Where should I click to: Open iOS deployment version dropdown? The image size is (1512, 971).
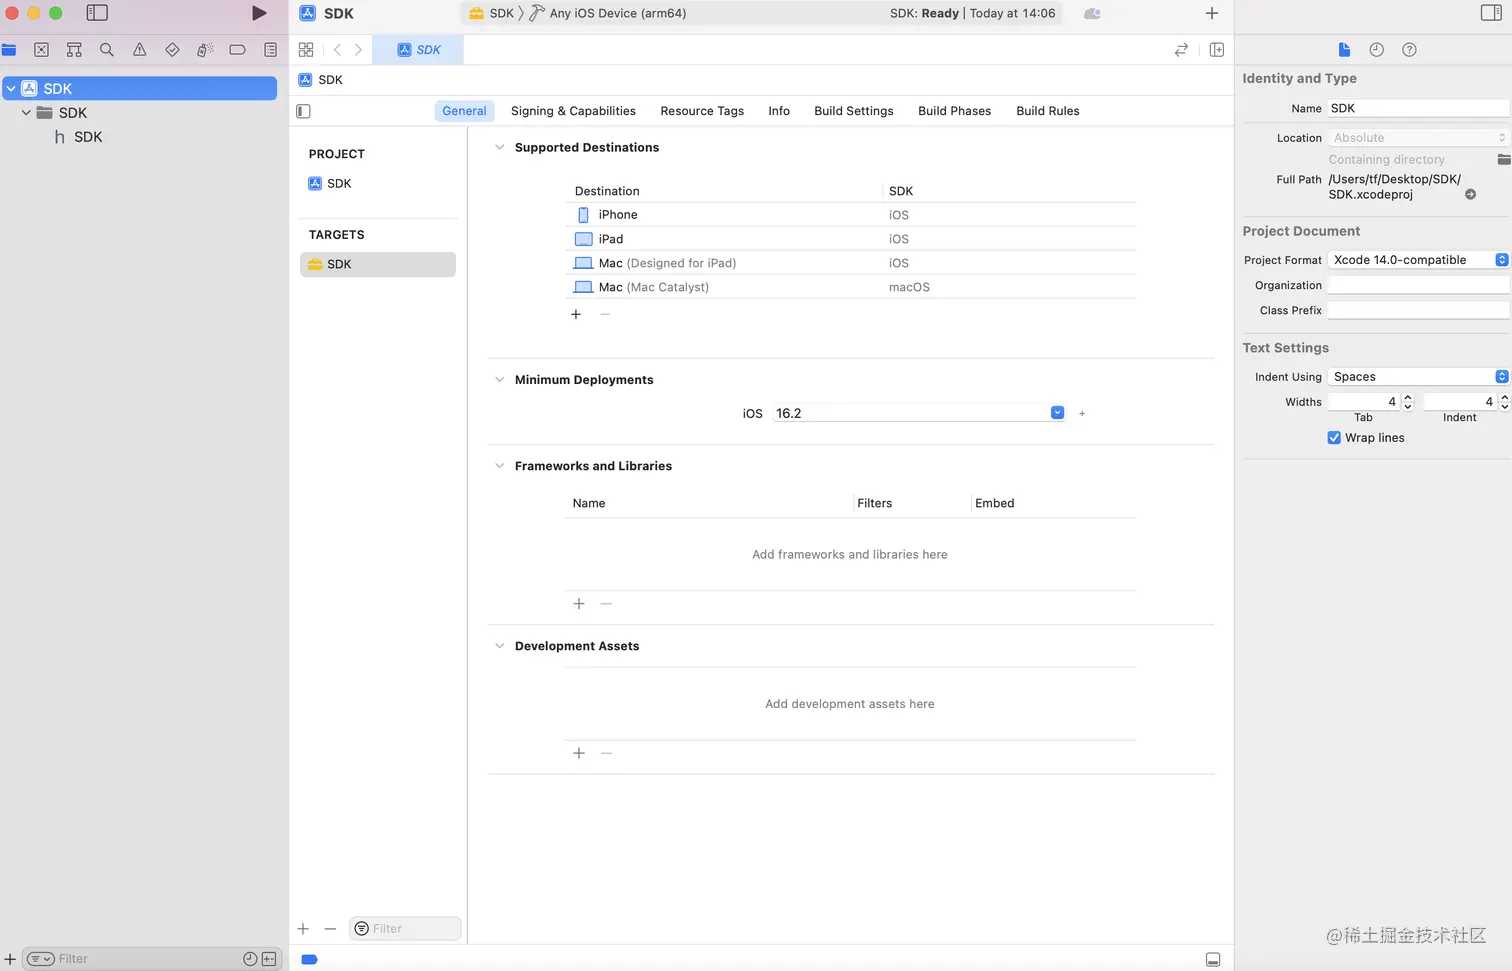(1057, 412)
